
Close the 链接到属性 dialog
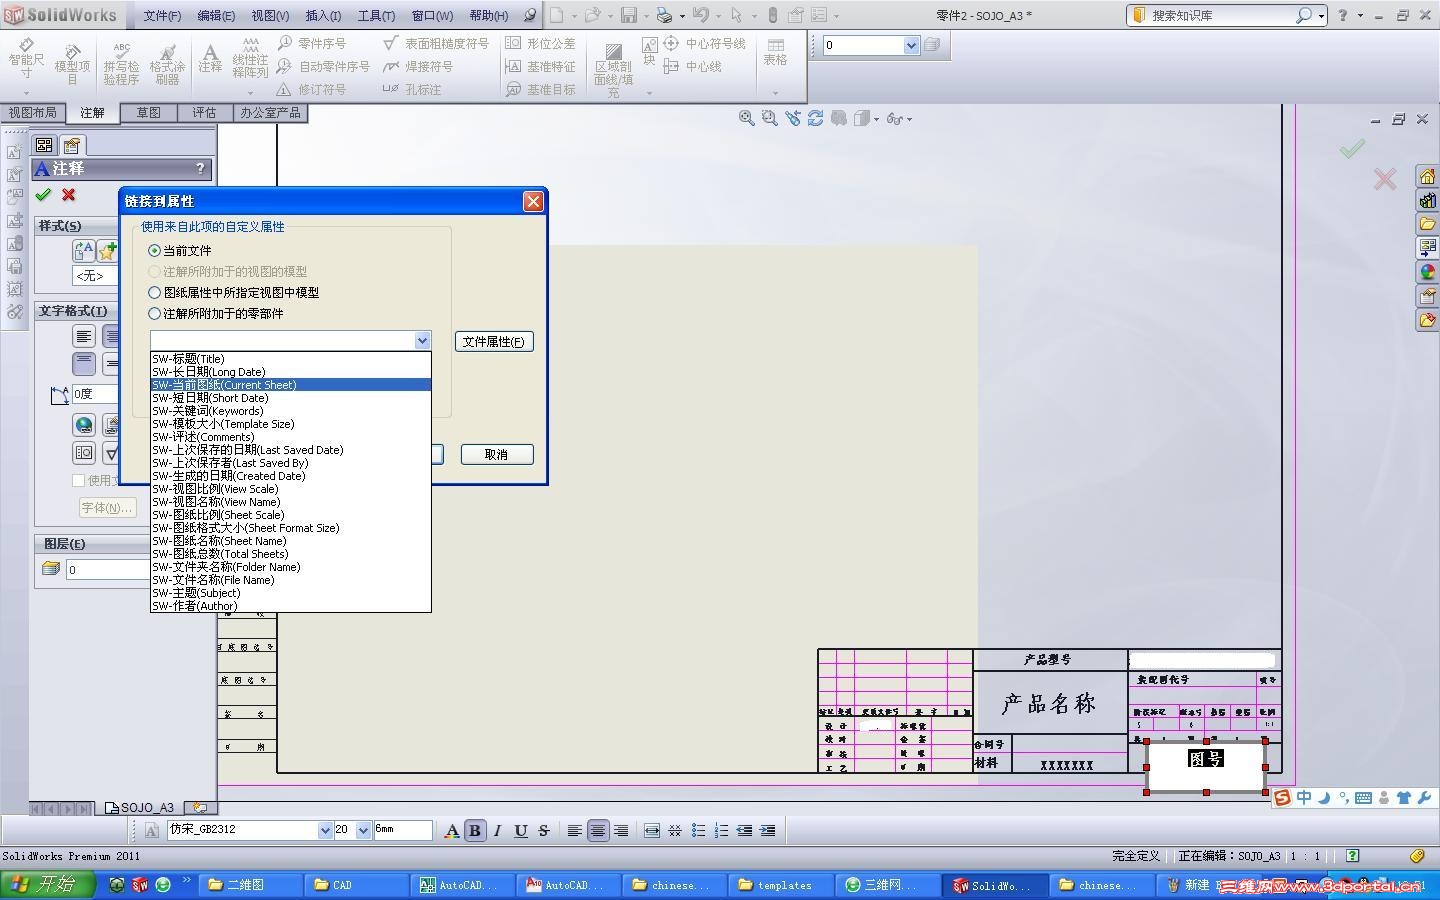click(533, 201)
